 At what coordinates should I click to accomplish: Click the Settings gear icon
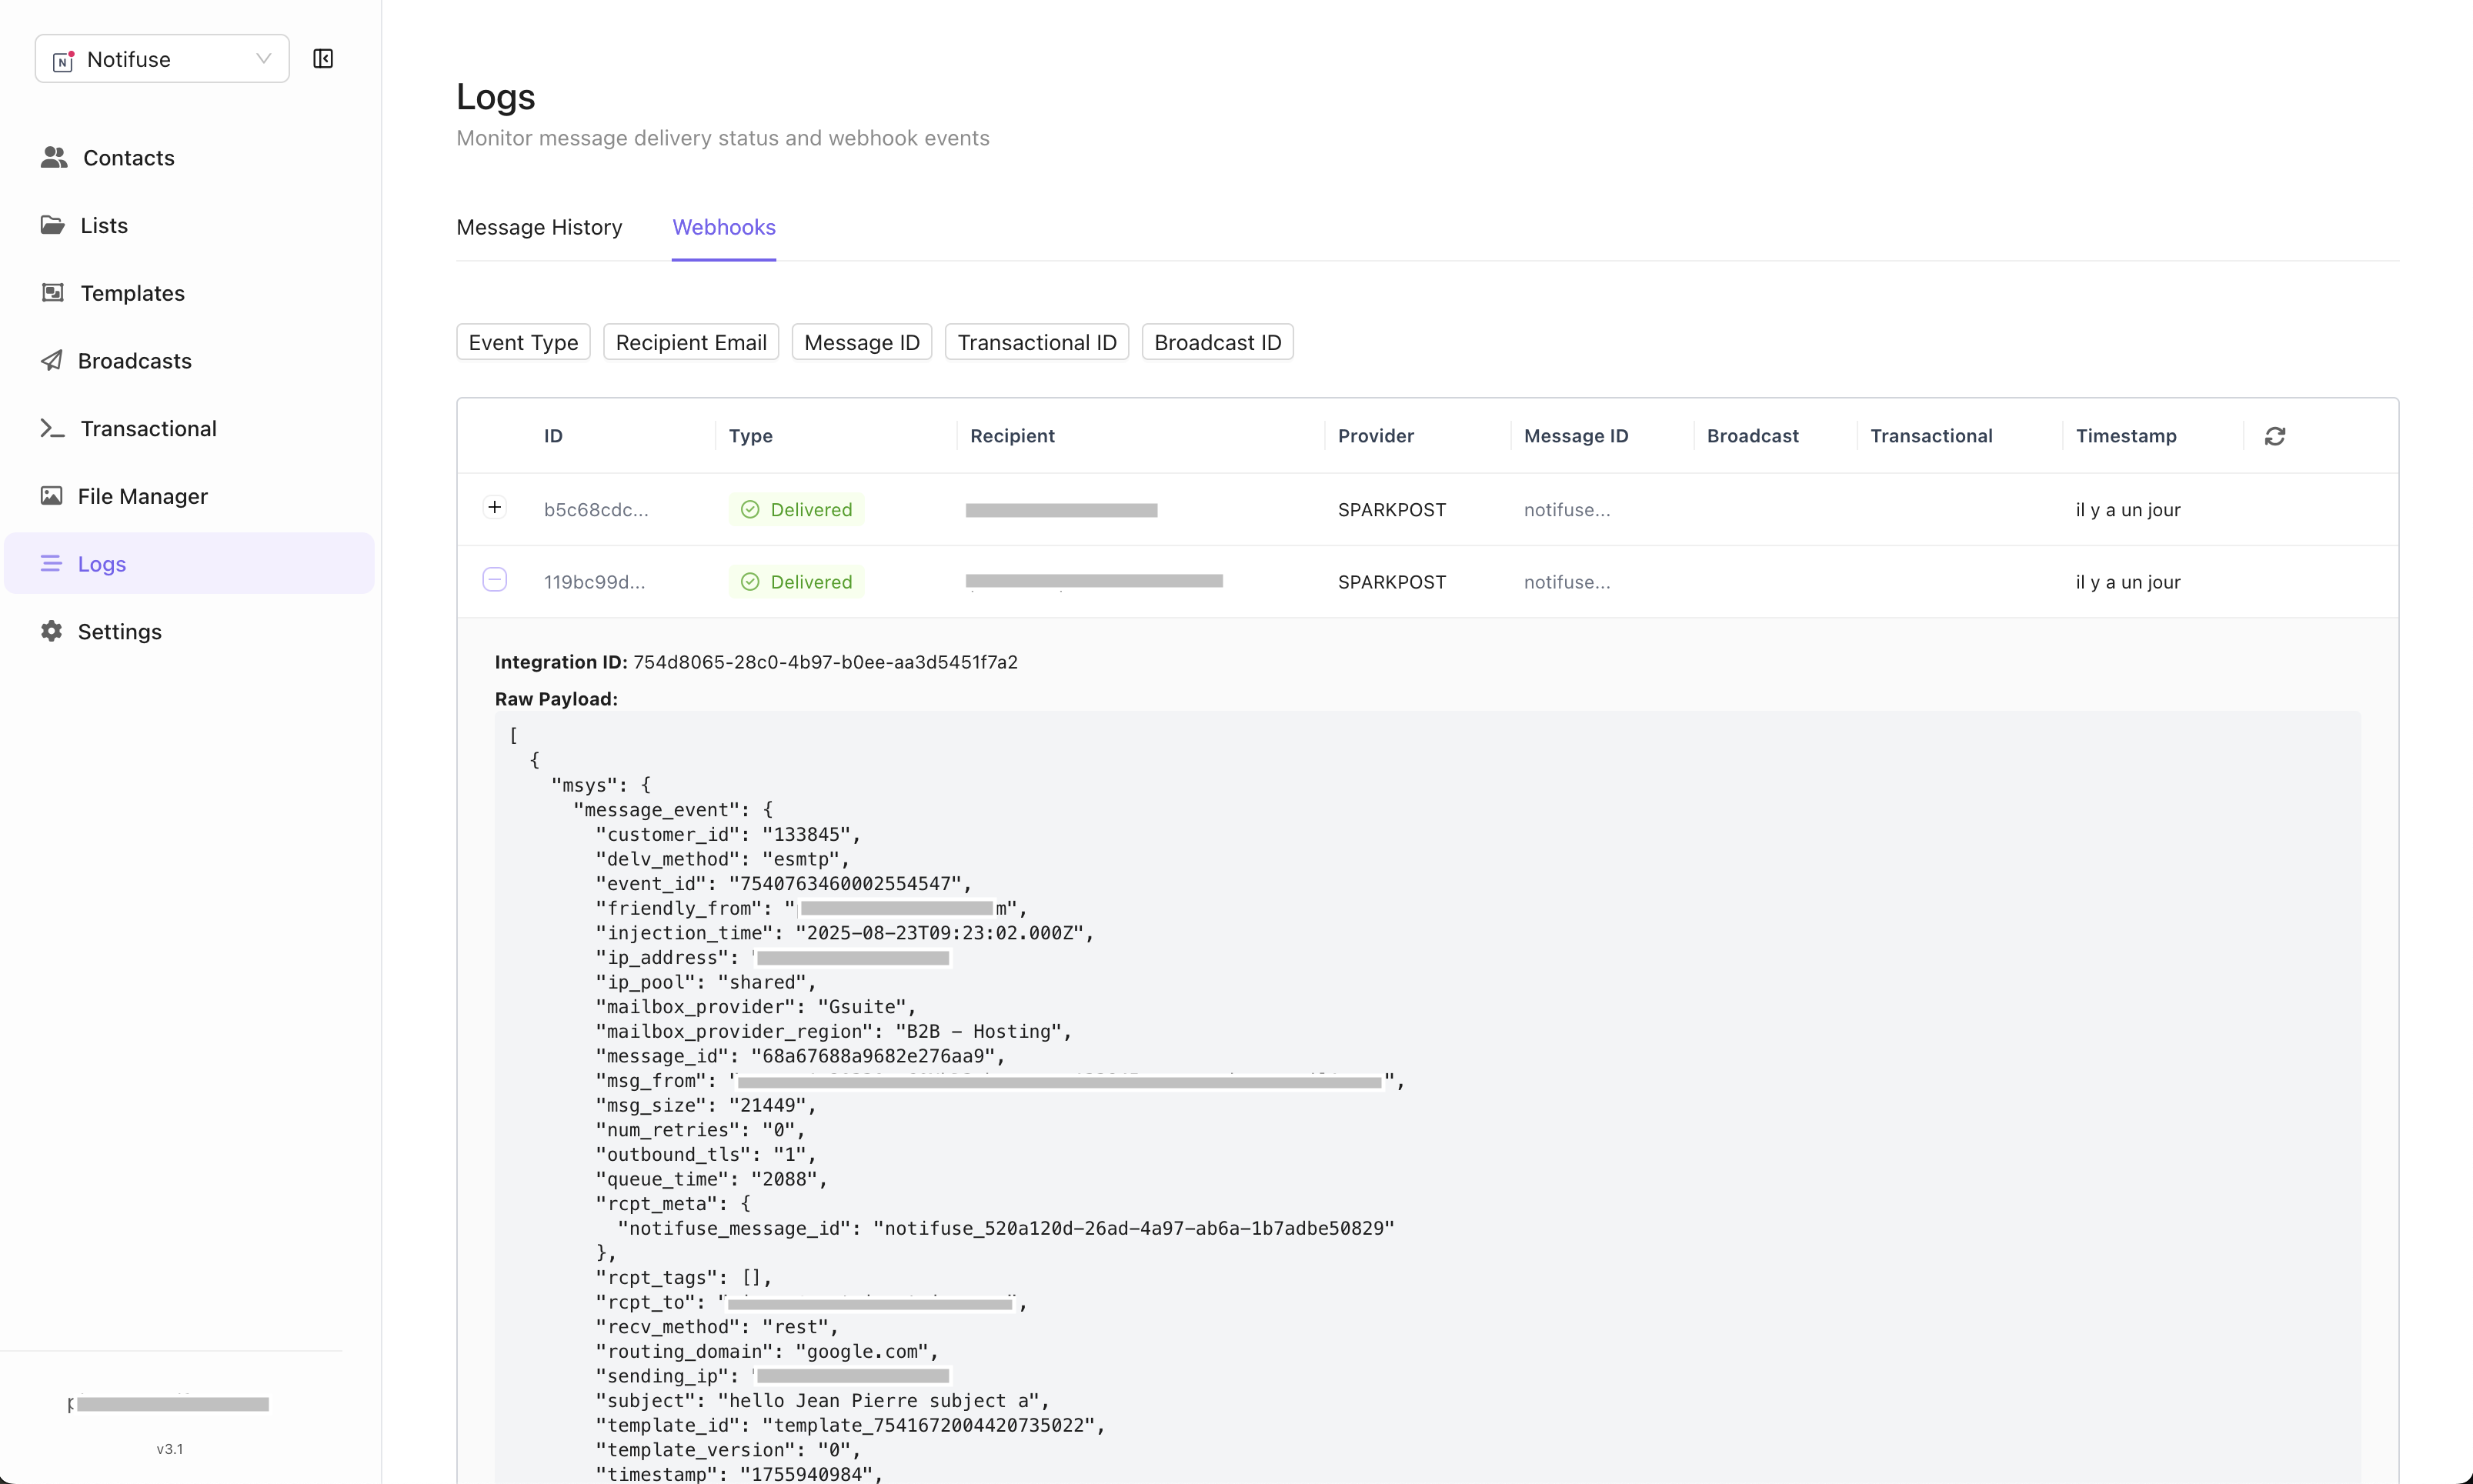[x=51, y=632]
